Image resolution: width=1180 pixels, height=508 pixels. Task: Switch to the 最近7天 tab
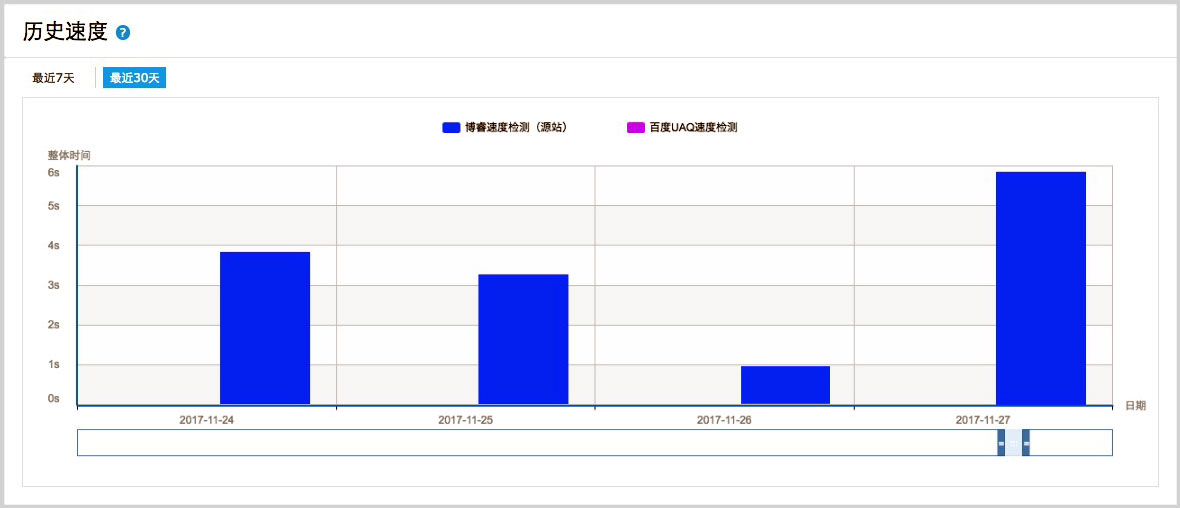[53, 78]
